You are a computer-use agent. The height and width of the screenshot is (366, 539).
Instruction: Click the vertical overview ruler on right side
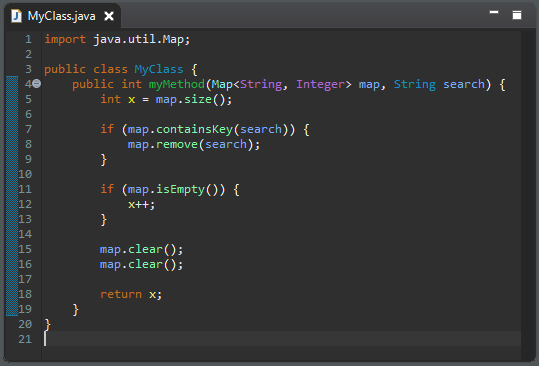tap(528, 195)
